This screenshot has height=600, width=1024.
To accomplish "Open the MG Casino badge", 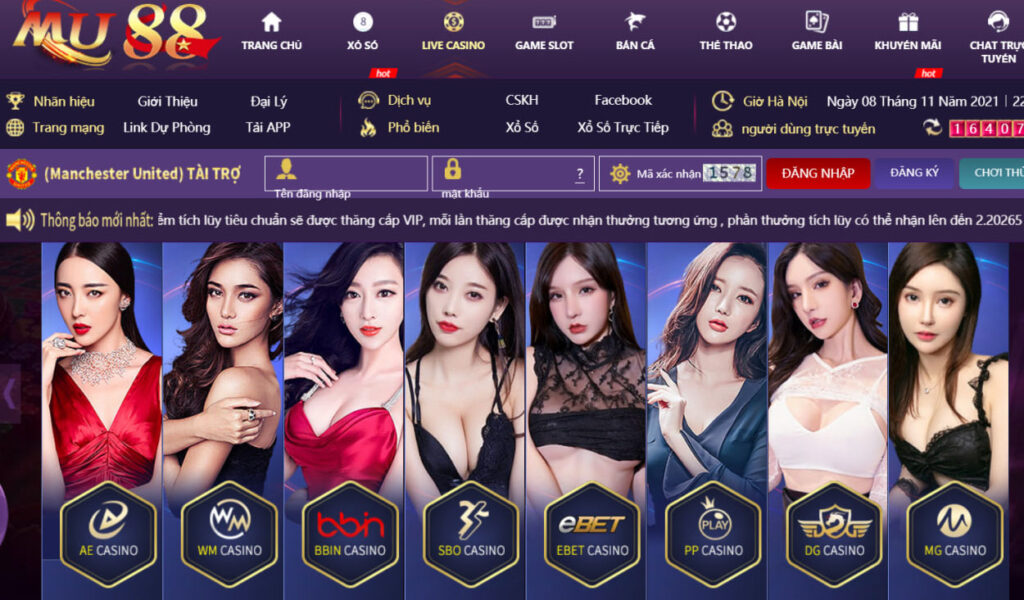I will 955,534.
